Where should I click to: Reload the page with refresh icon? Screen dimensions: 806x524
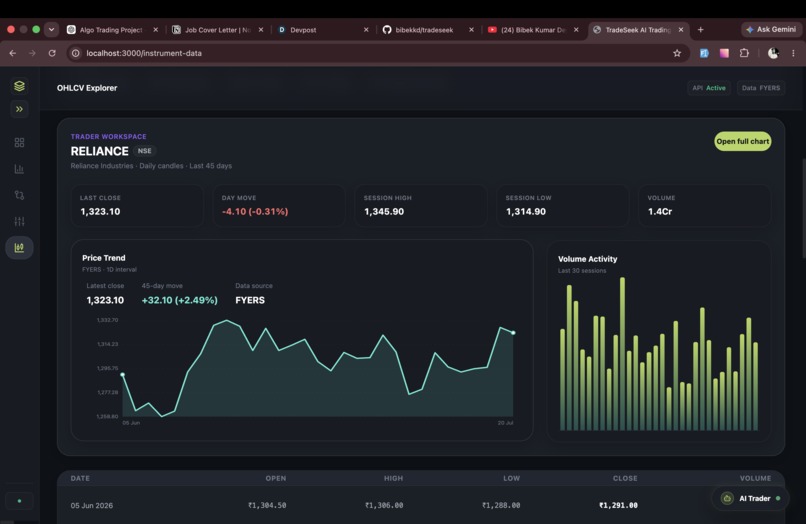[x=52, y=53]
